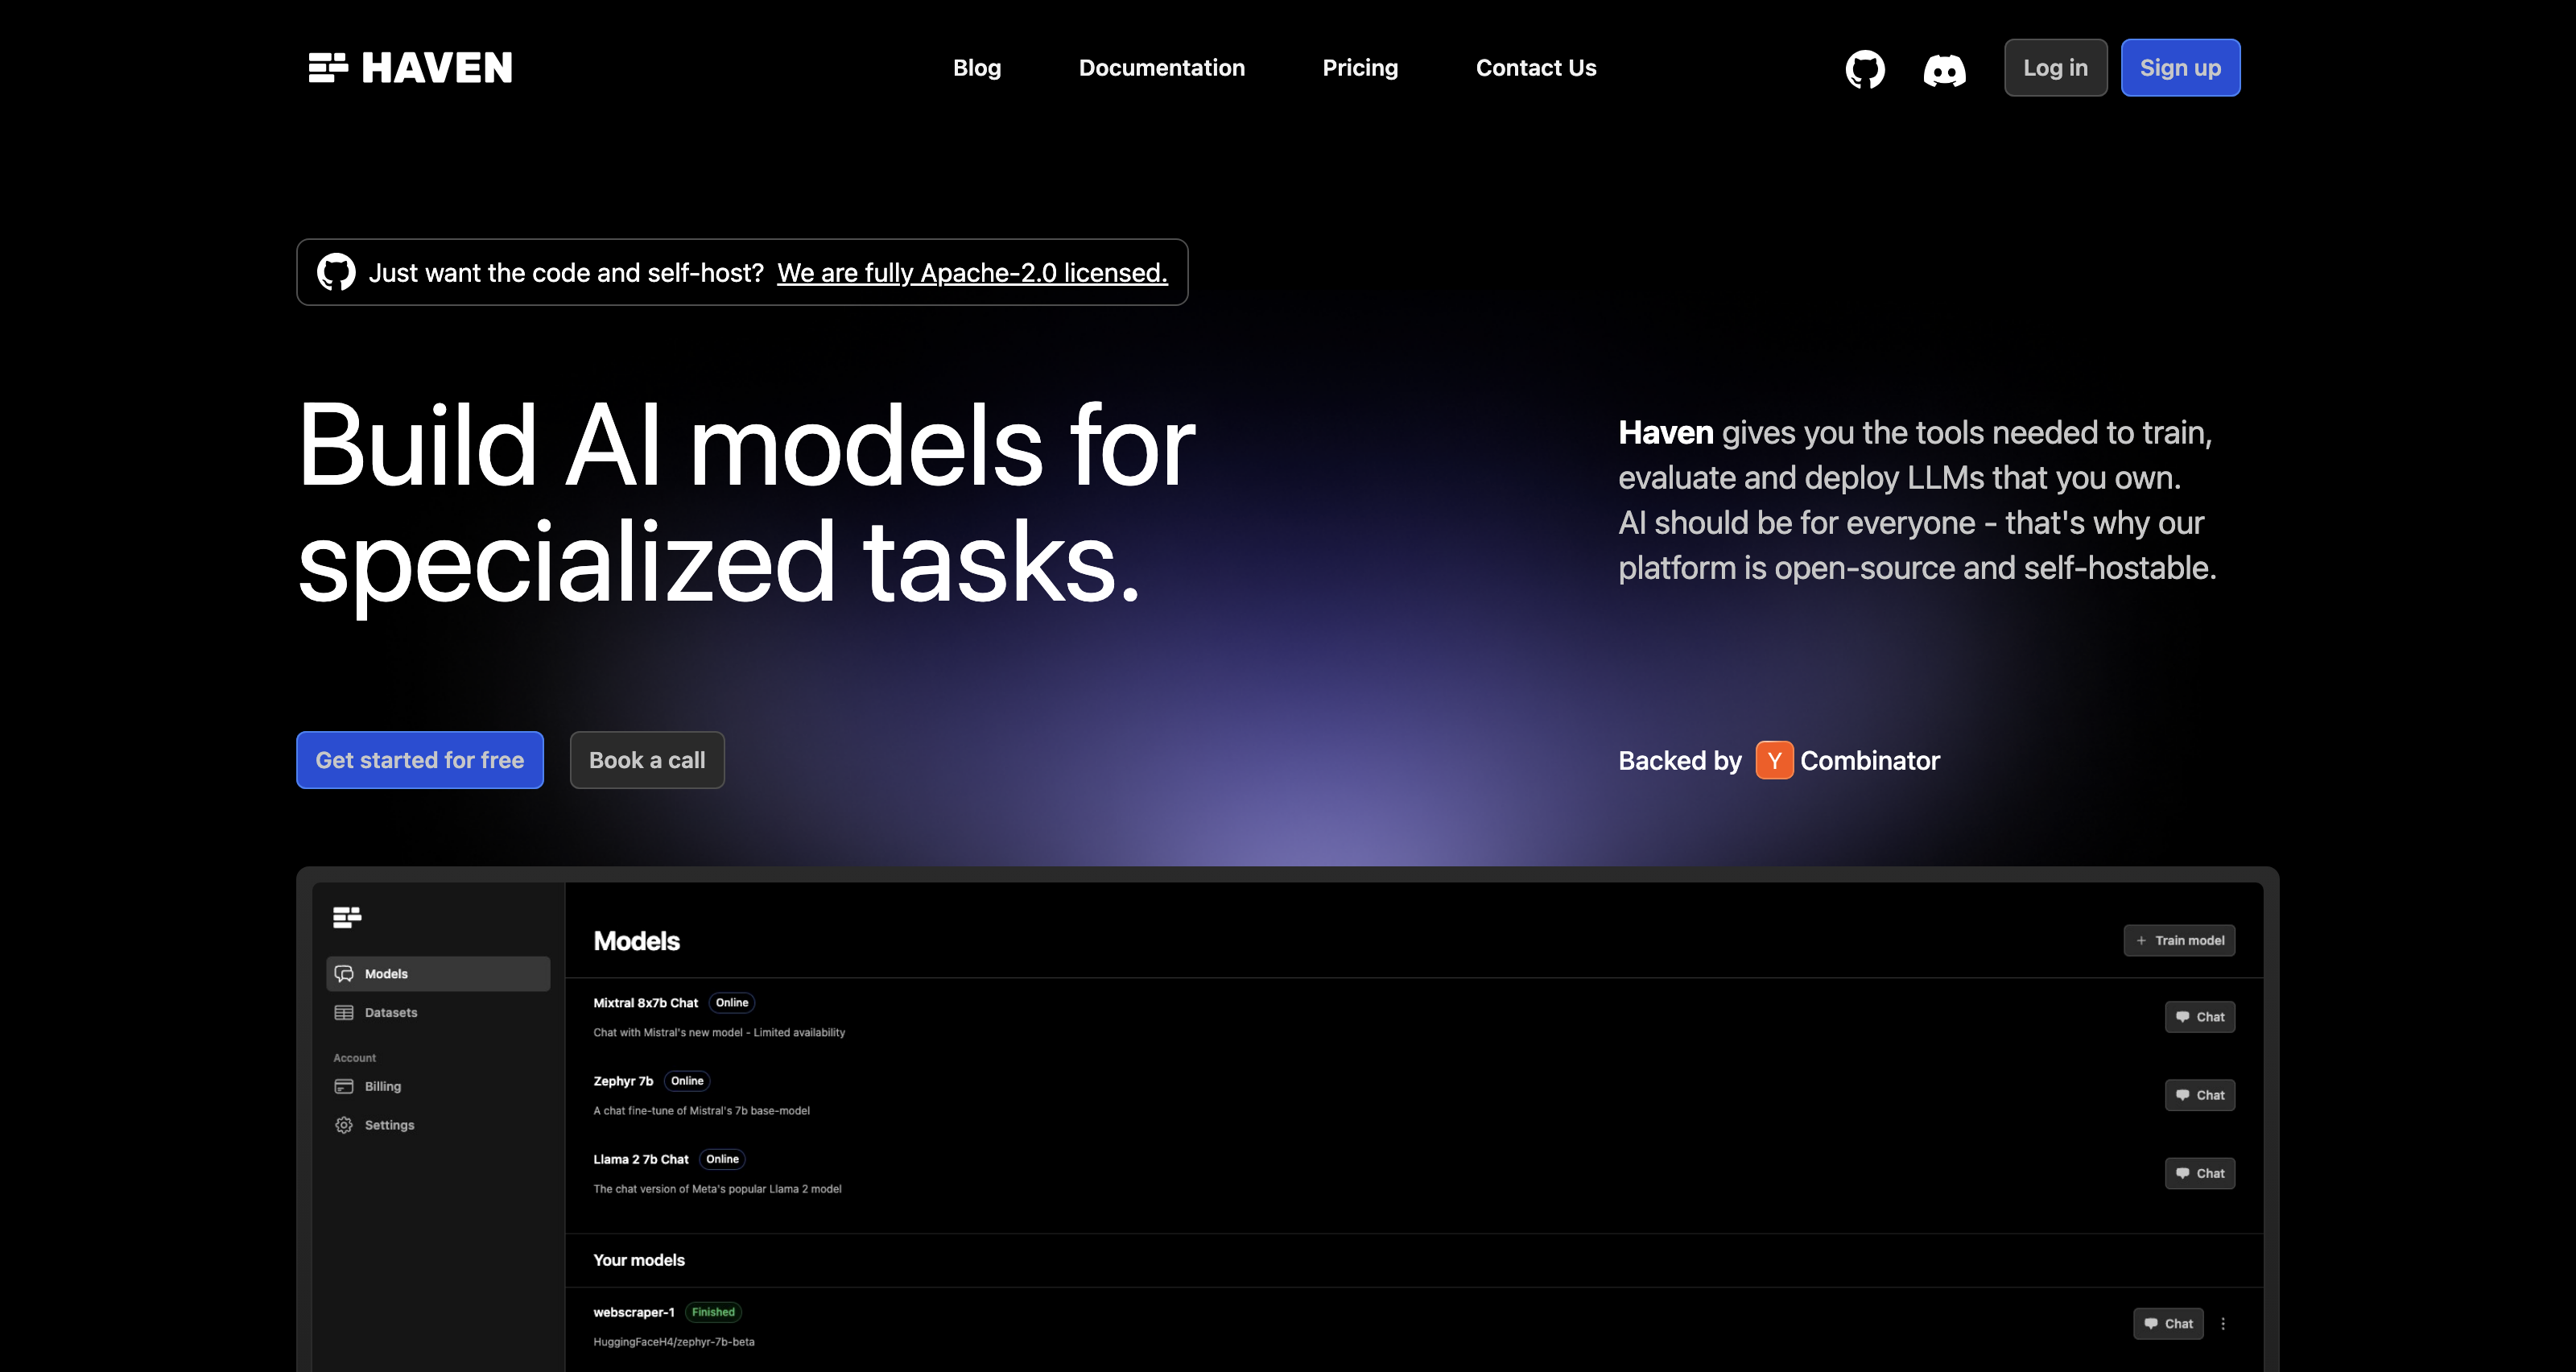This screenshot has height=1372, width=2576.
Task: Click the plus icon on Train model
Action: click(2141, 941)
